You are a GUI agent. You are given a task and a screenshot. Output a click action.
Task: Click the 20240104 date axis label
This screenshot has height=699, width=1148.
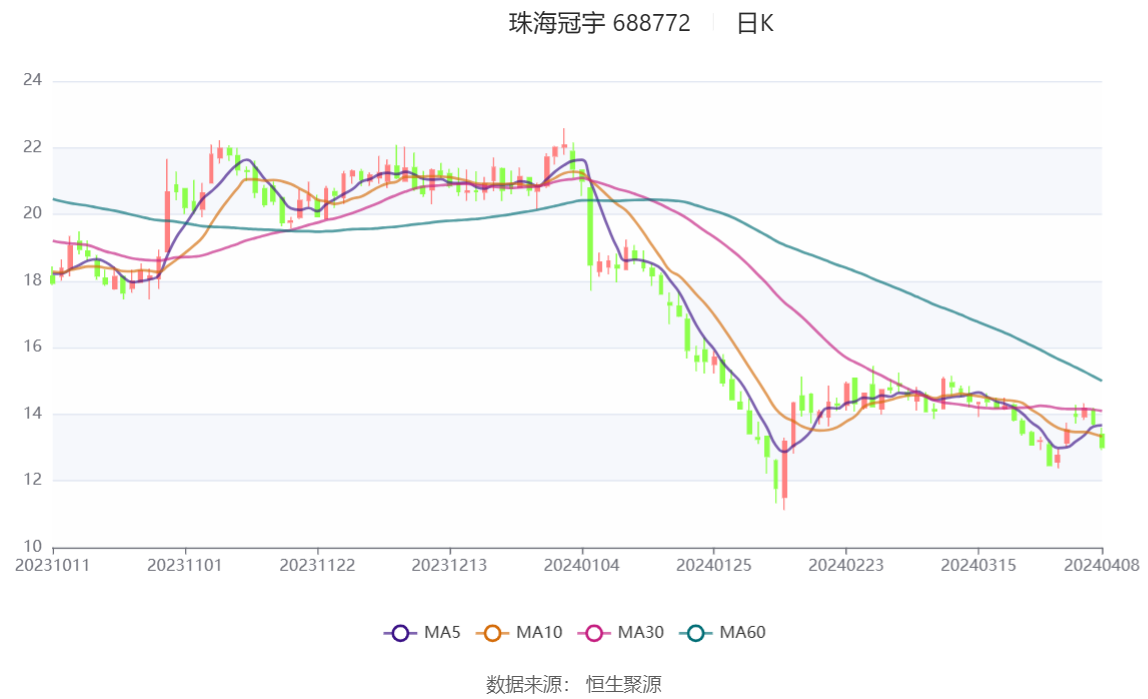coord(581,565)
